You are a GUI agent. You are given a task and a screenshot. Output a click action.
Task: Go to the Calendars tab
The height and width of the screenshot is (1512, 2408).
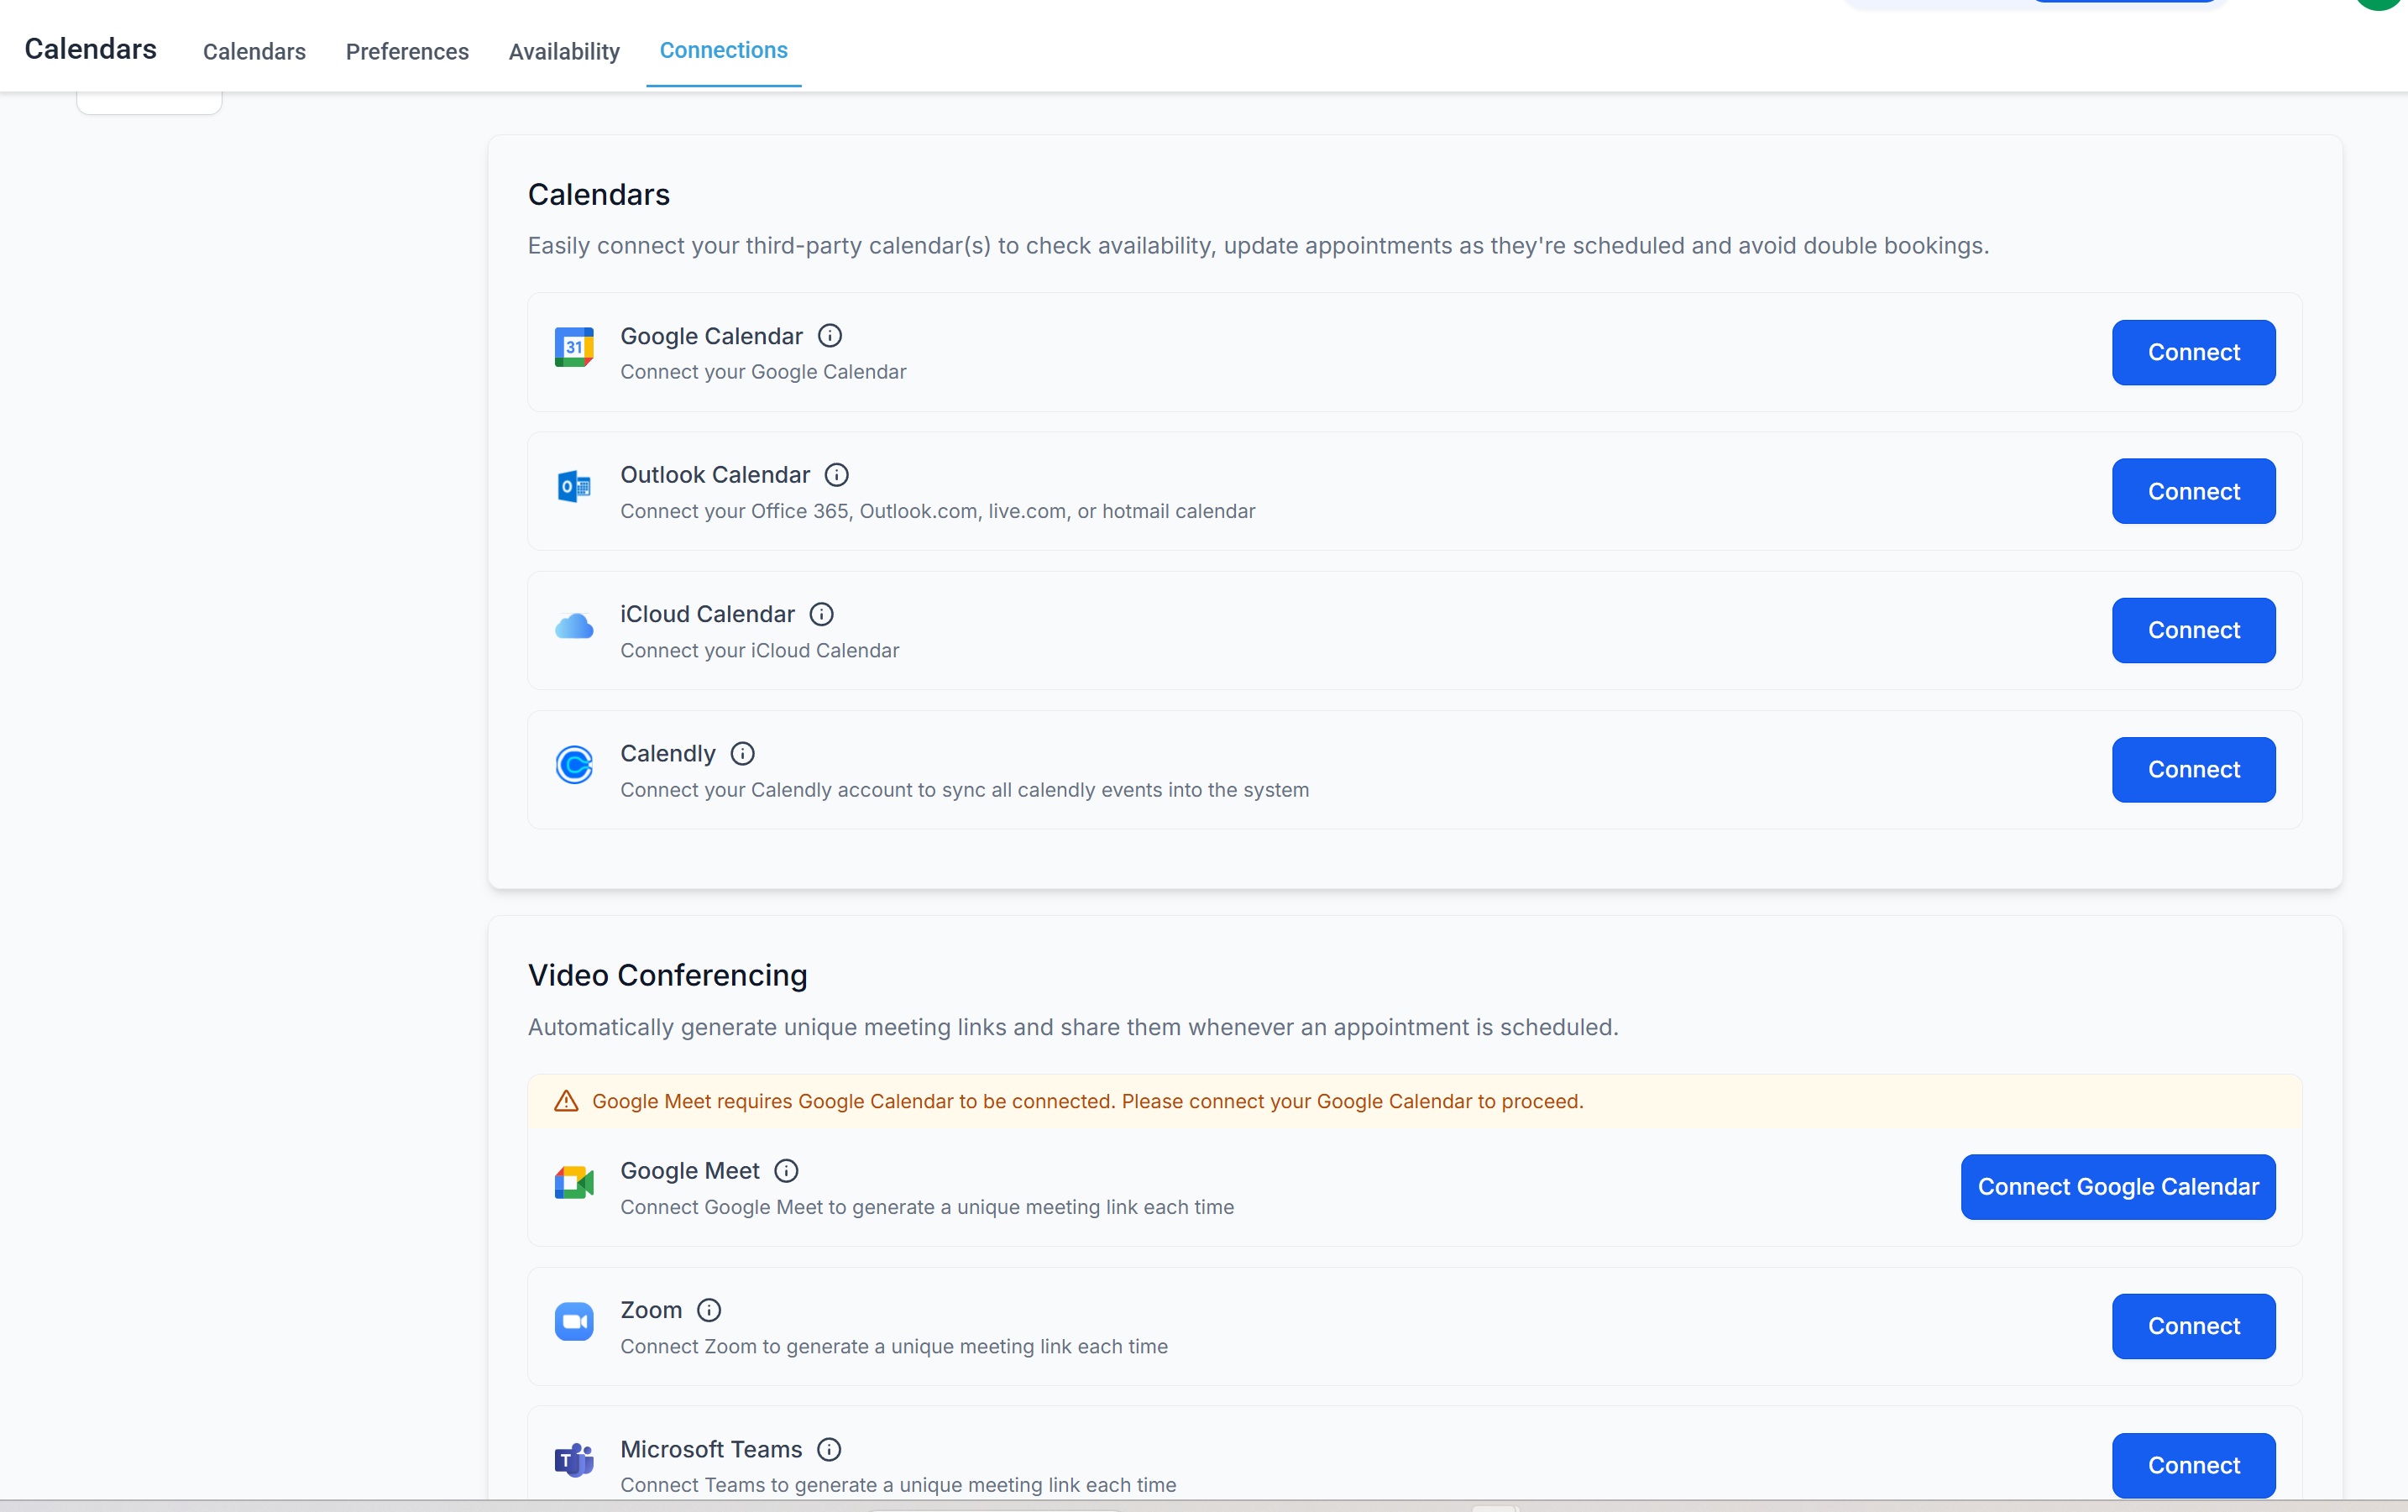click(254, 51)
